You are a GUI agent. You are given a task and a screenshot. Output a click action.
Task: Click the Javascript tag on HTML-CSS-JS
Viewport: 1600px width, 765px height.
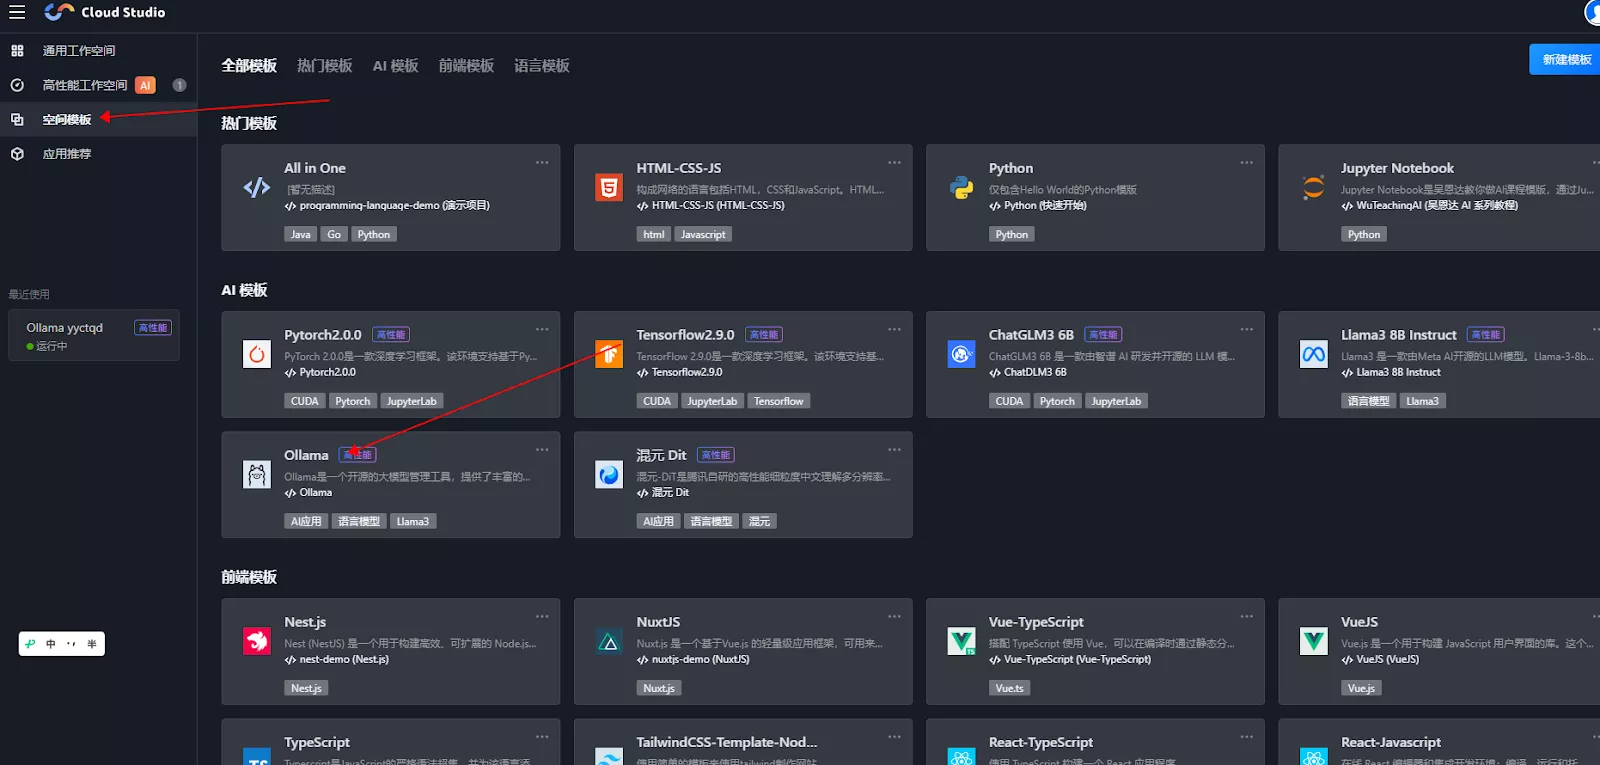[703, 234]
